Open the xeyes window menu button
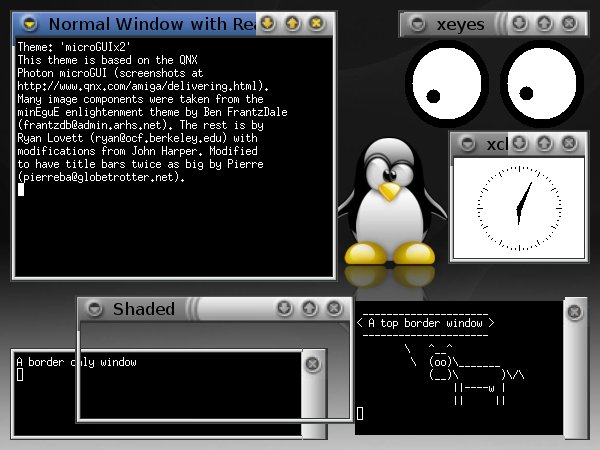The height and width of the screenshot is (450, 600). click(417, 24)
